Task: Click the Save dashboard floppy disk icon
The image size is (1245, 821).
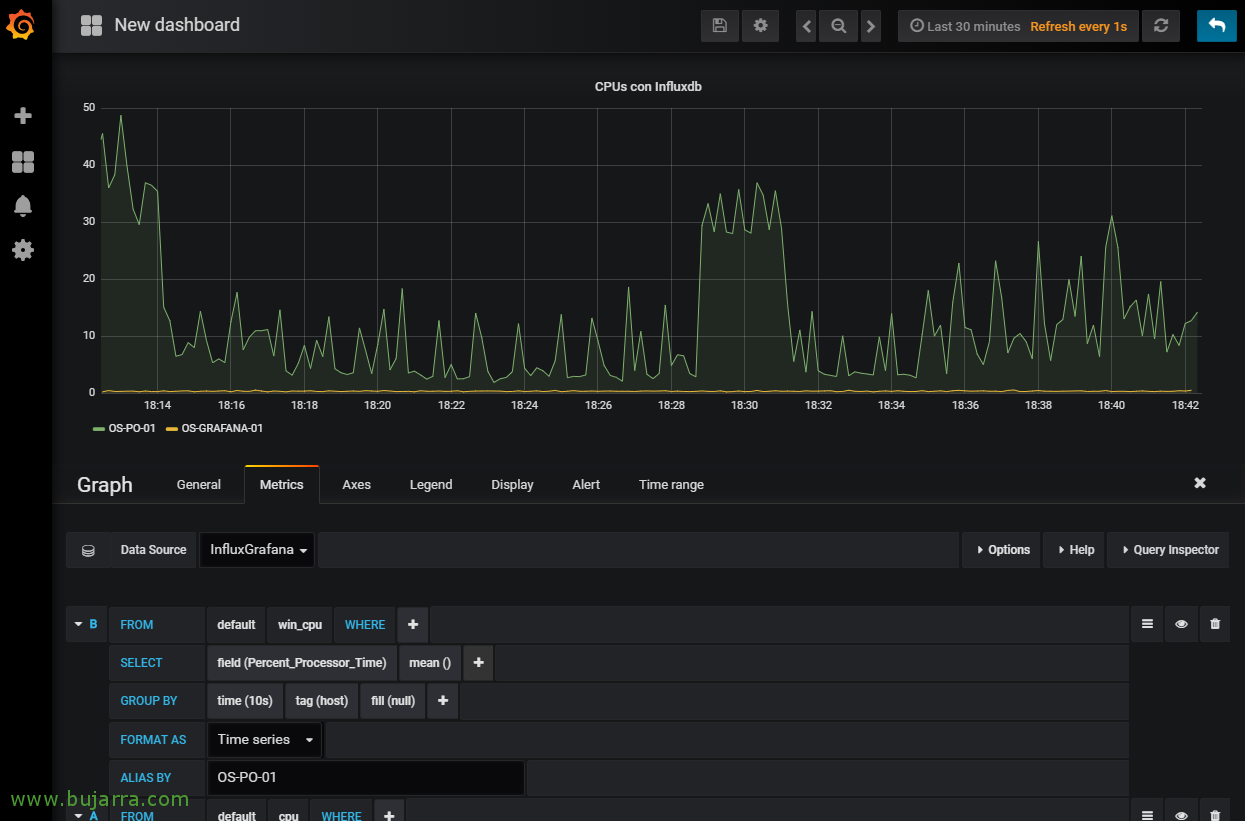Action: tap(719, 26)
